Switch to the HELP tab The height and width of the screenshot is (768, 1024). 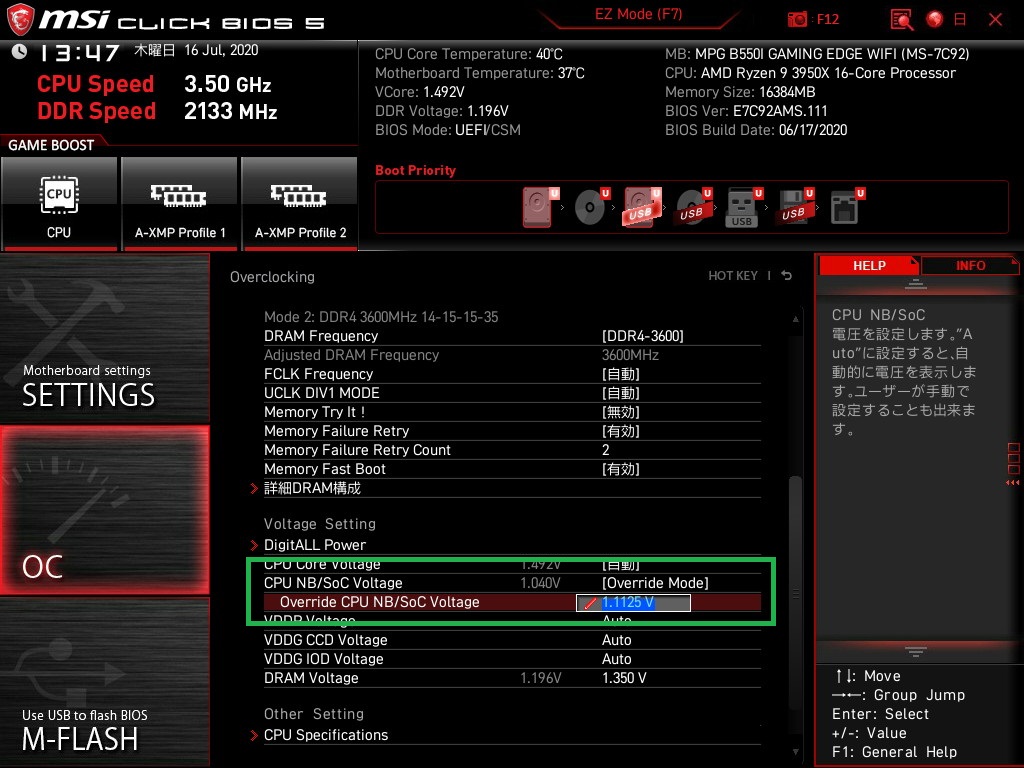(x=869, y=266)
